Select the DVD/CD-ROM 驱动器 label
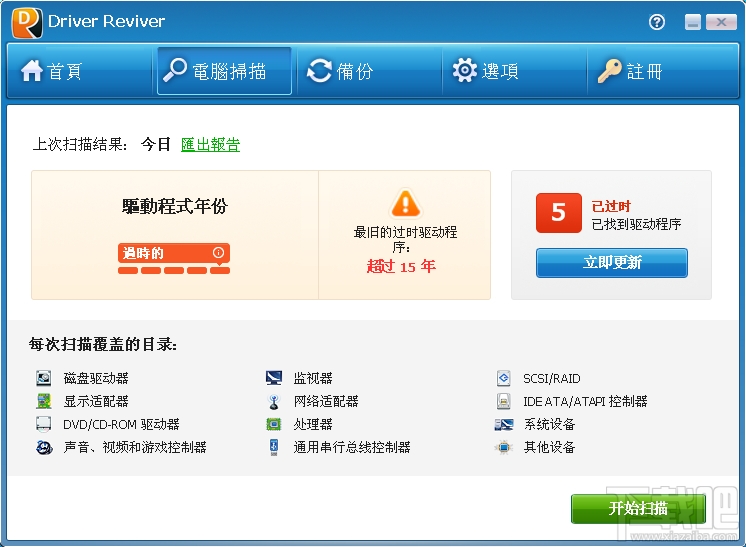 pyautogui.click(x=121, y=424)
